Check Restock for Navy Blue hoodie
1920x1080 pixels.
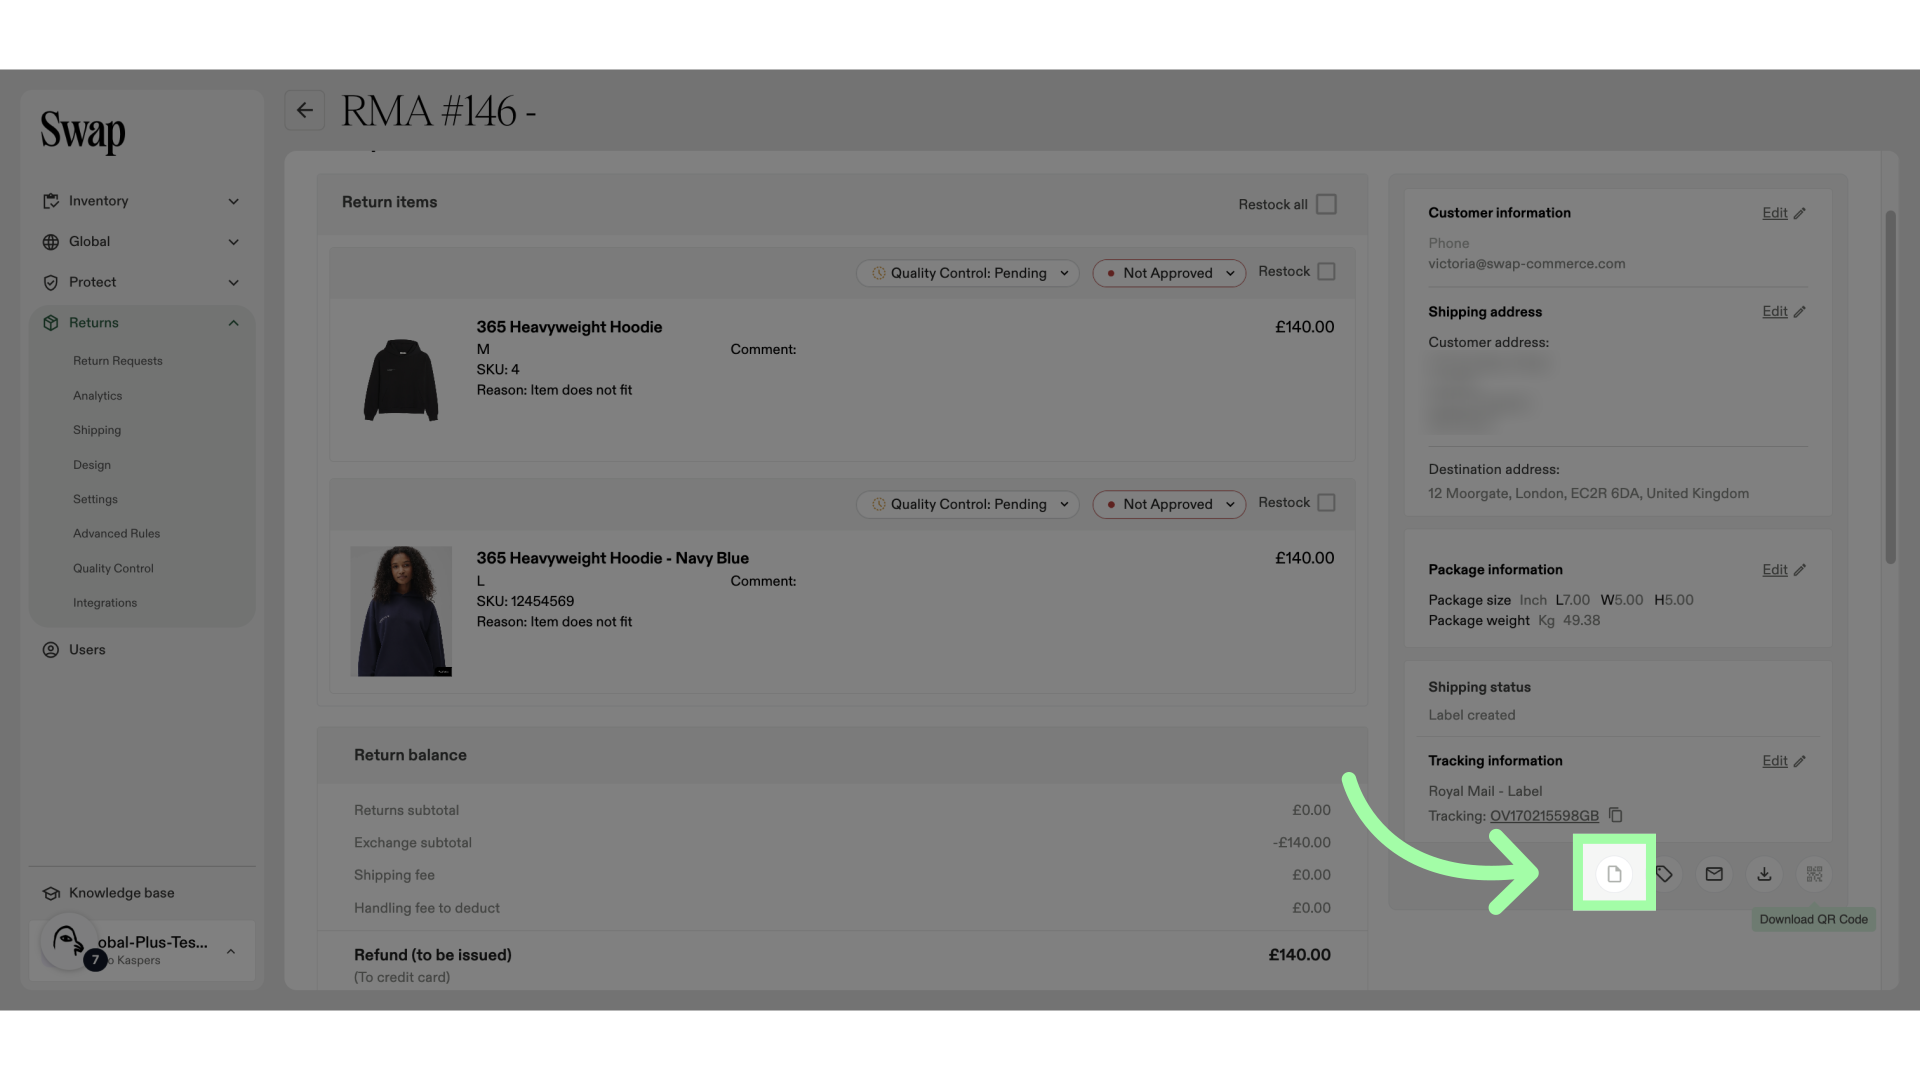click(1326, 503)
